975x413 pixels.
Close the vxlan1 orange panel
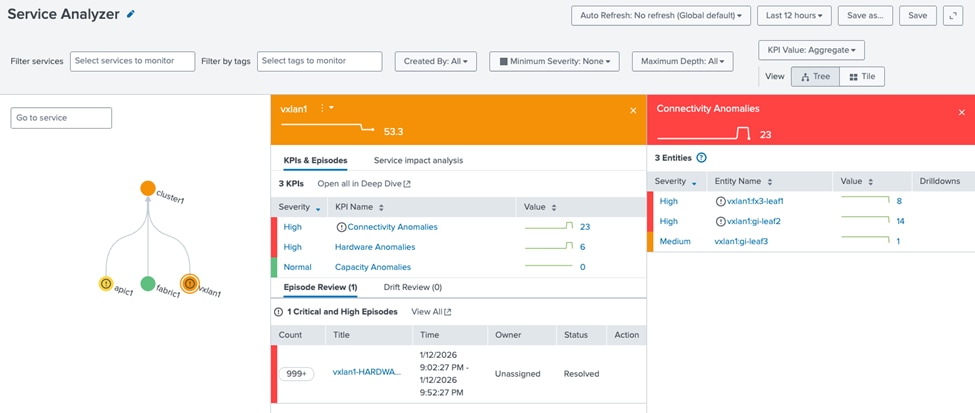(633, 111)
